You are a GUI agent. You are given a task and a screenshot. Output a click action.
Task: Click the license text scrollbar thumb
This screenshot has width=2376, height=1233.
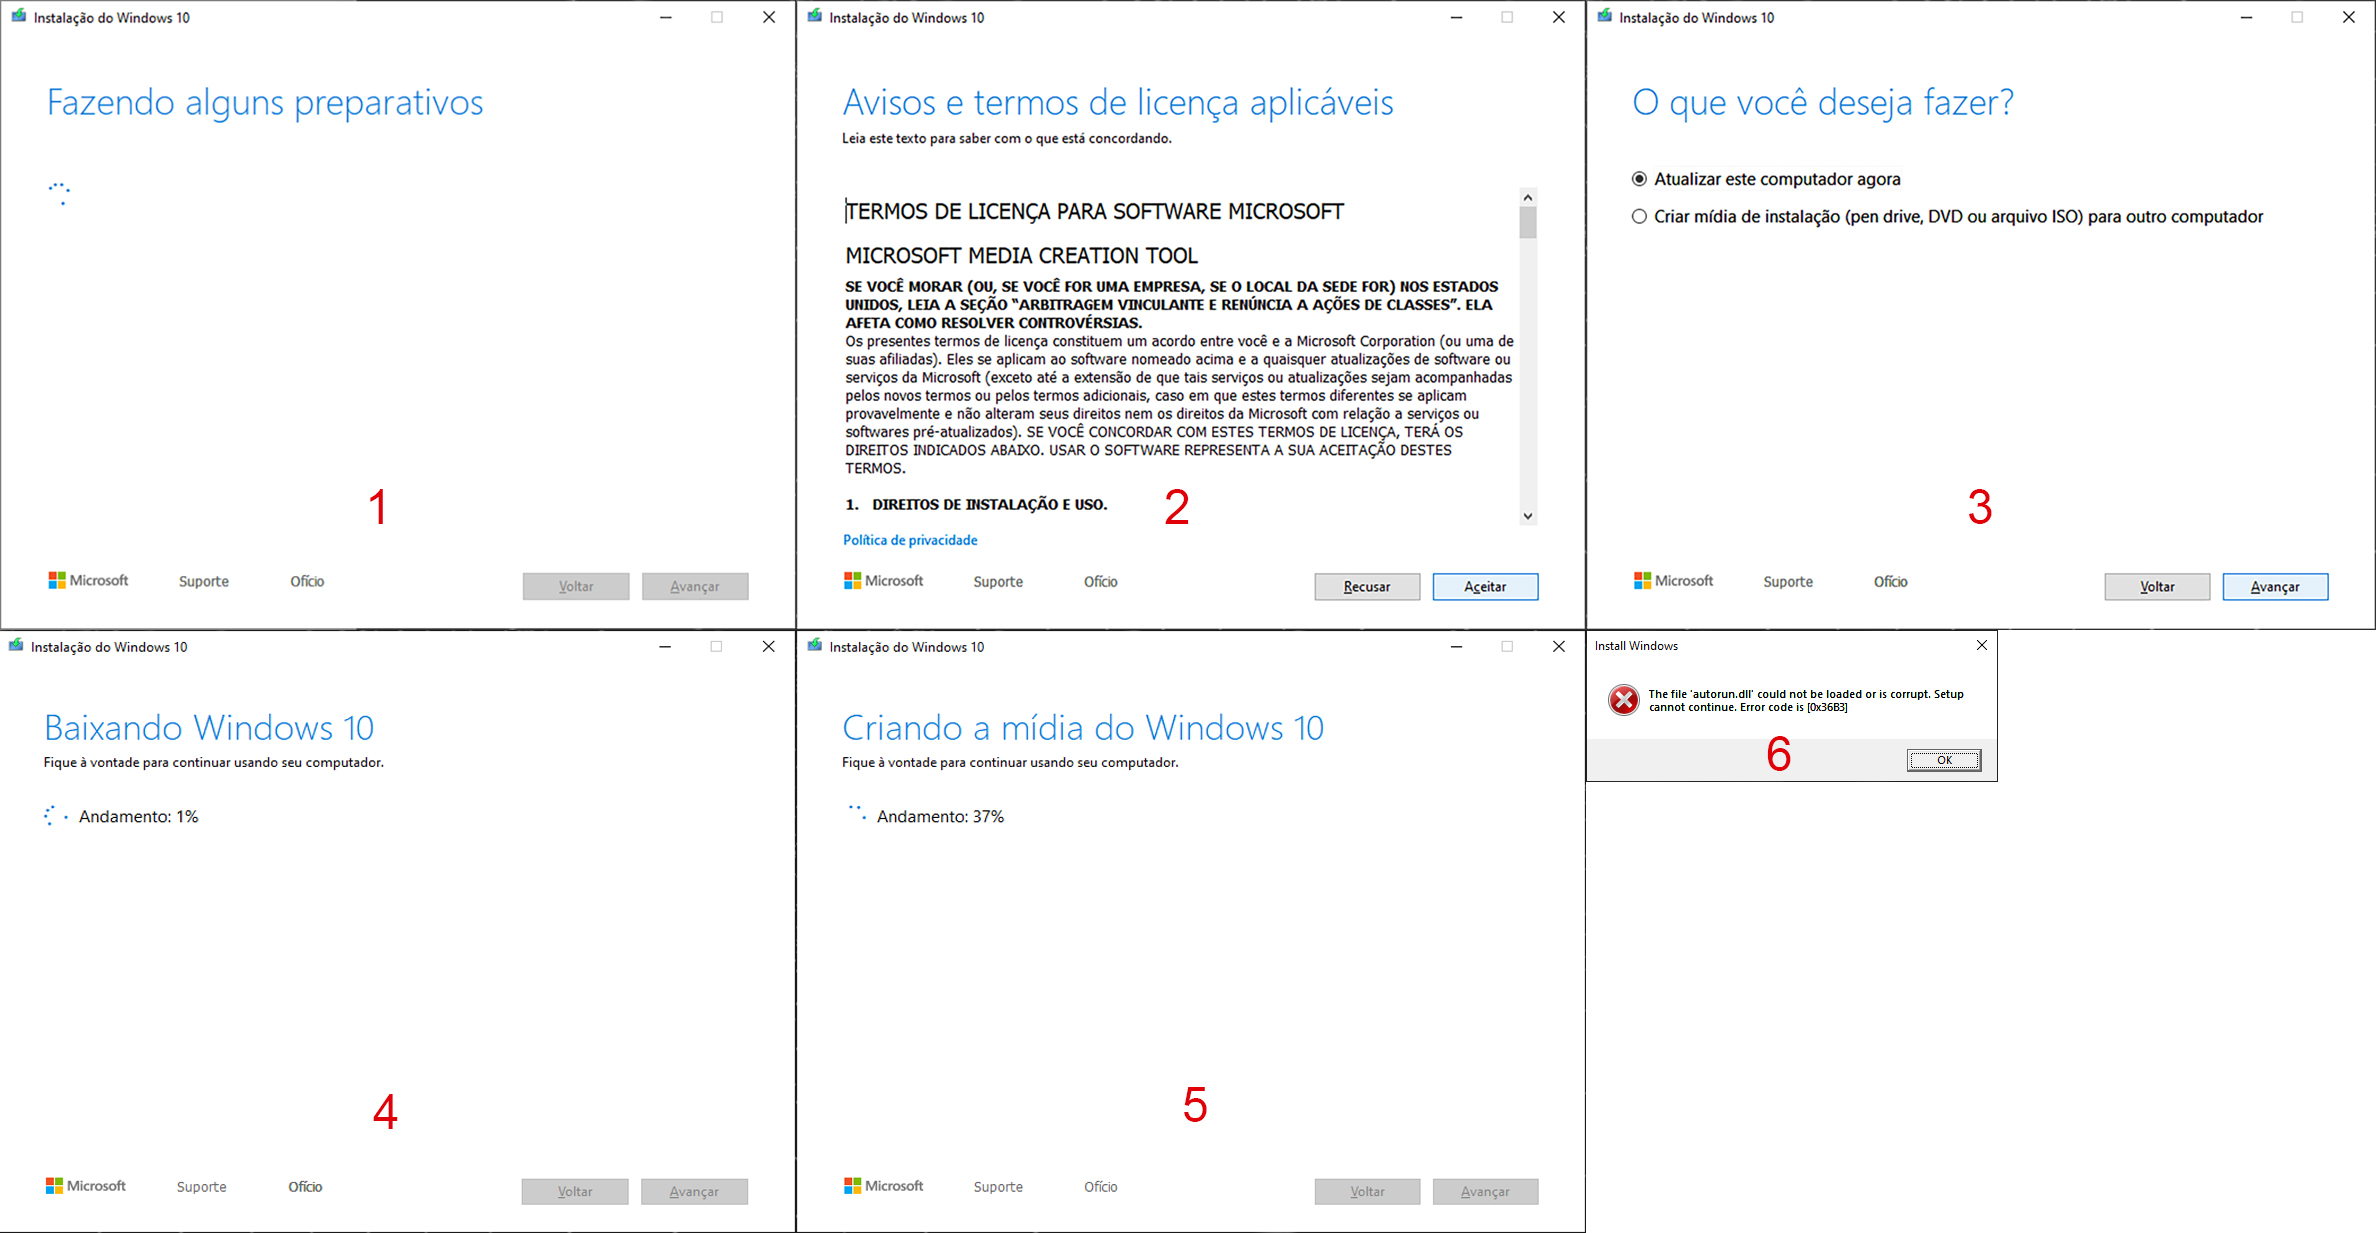(x=1528, y=222)
